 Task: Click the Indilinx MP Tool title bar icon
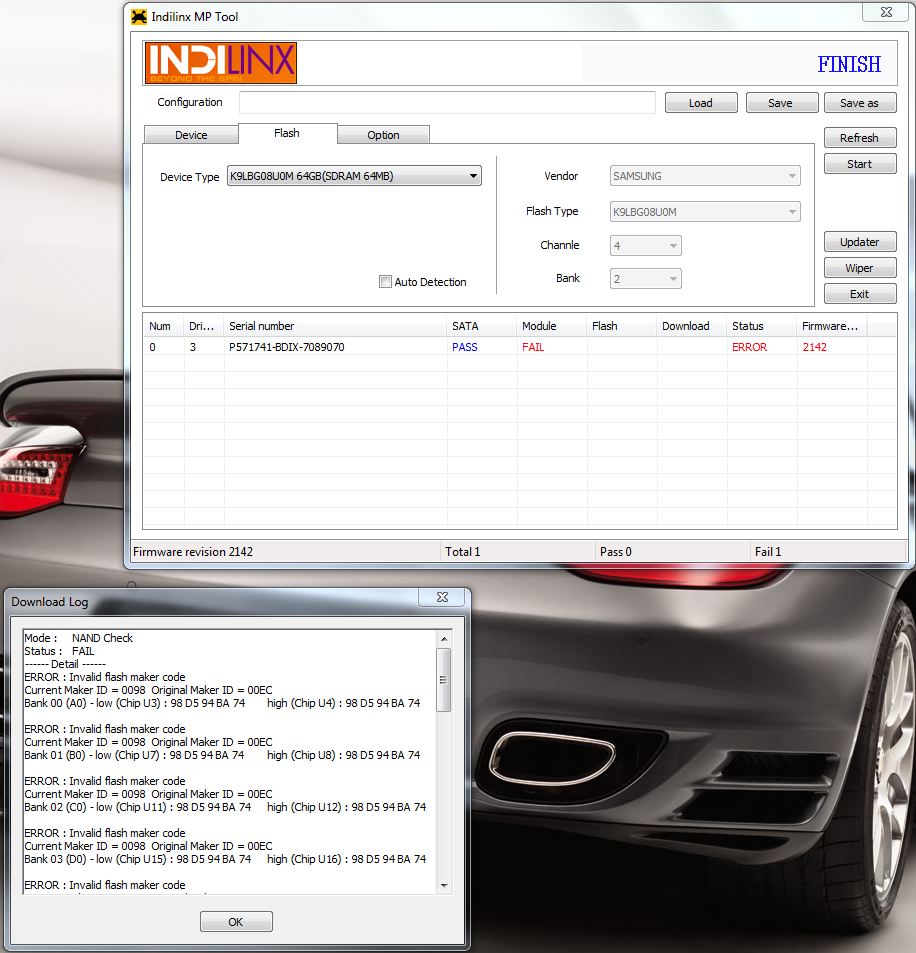click(139, 17)
